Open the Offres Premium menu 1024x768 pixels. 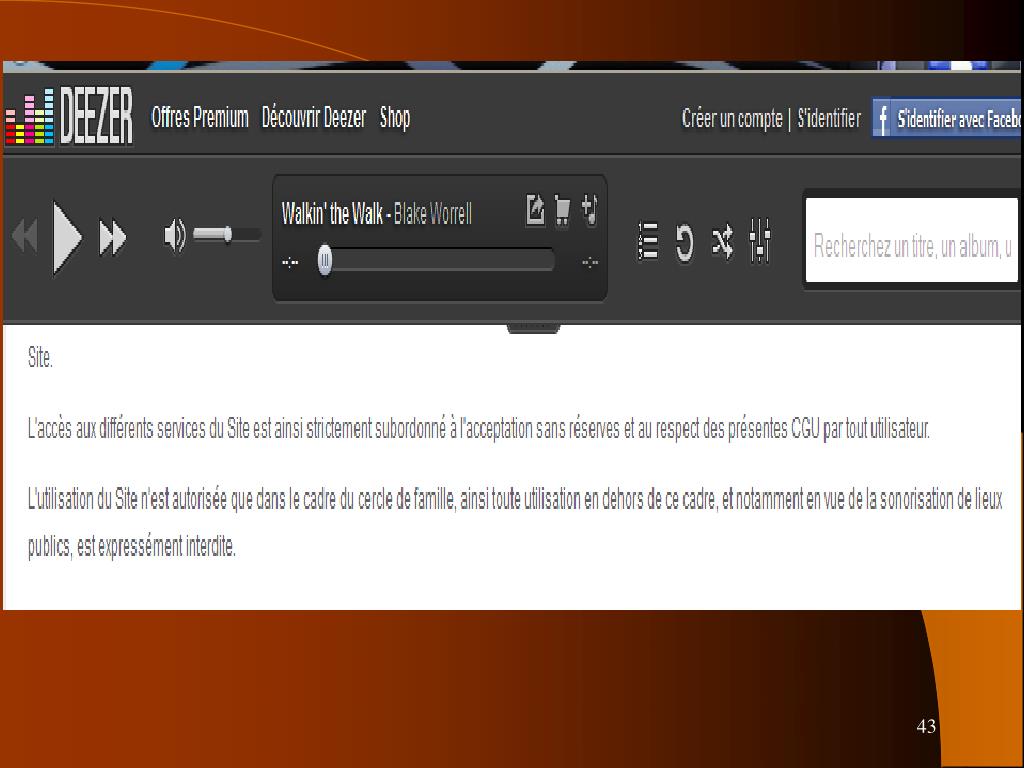click(200, 118)
